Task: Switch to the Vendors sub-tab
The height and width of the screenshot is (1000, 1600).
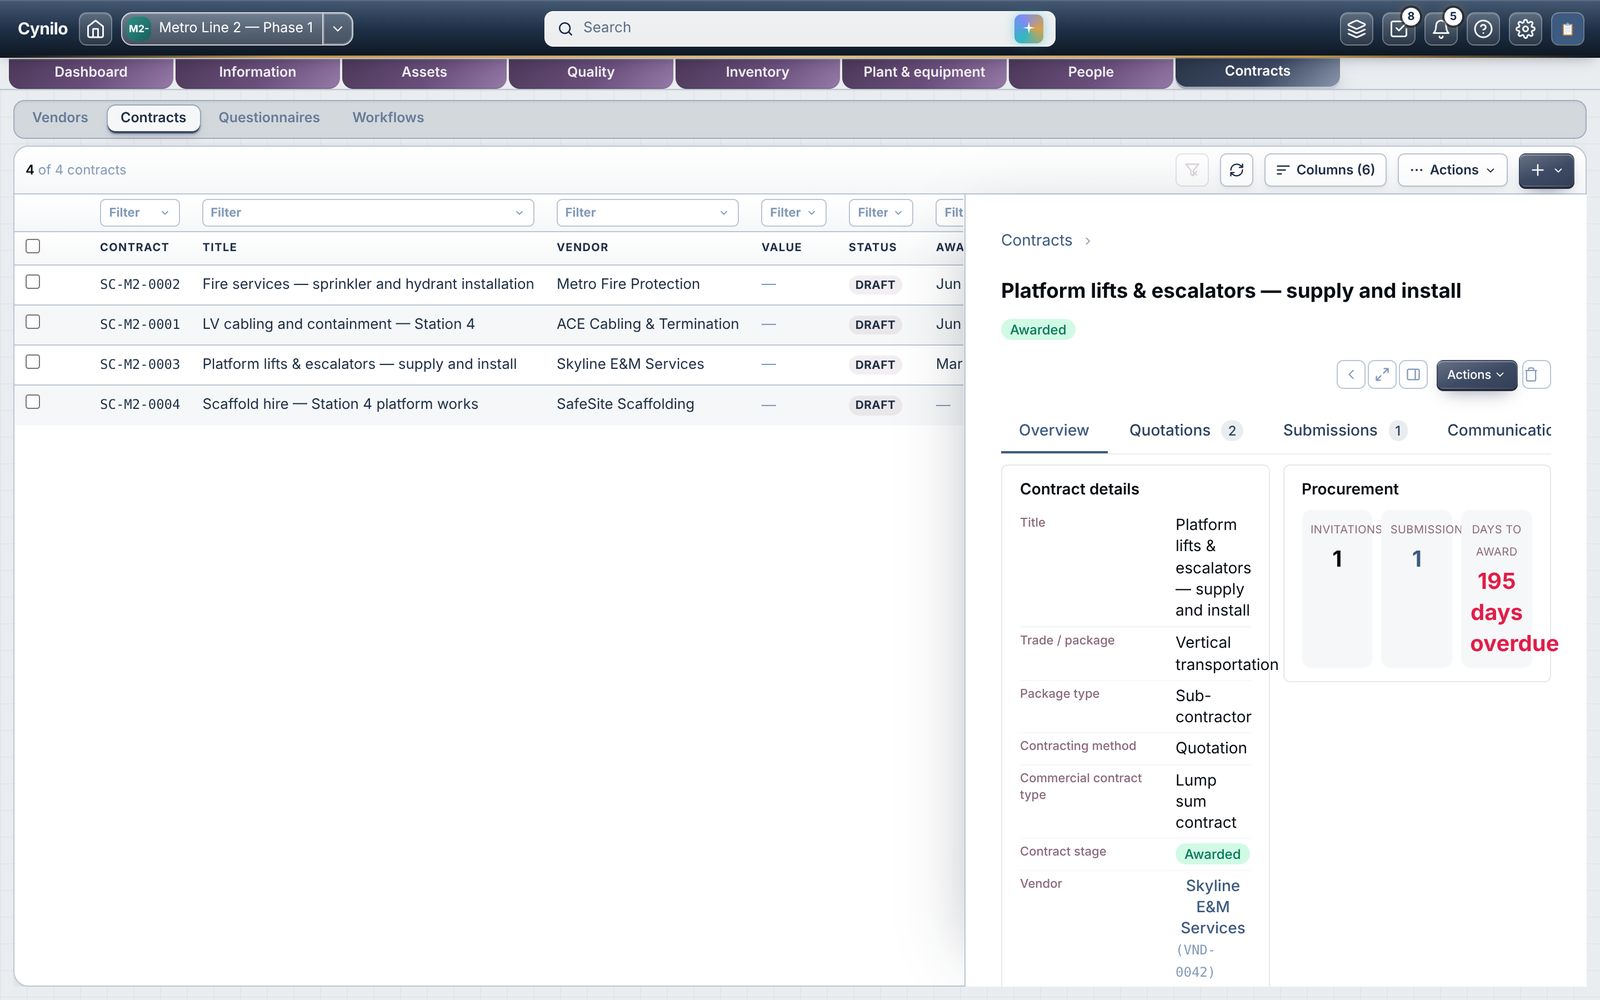Action: [x=60, y=118]
